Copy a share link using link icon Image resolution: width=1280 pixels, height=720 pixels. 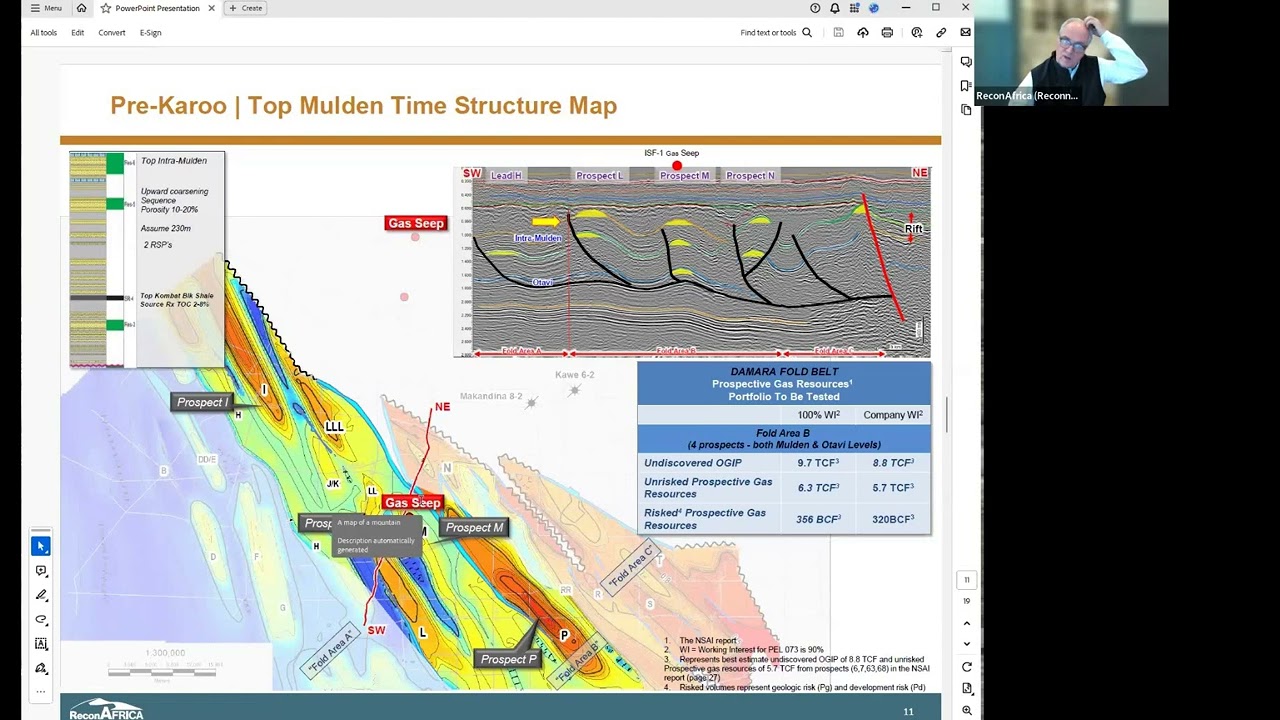point(941,33)
